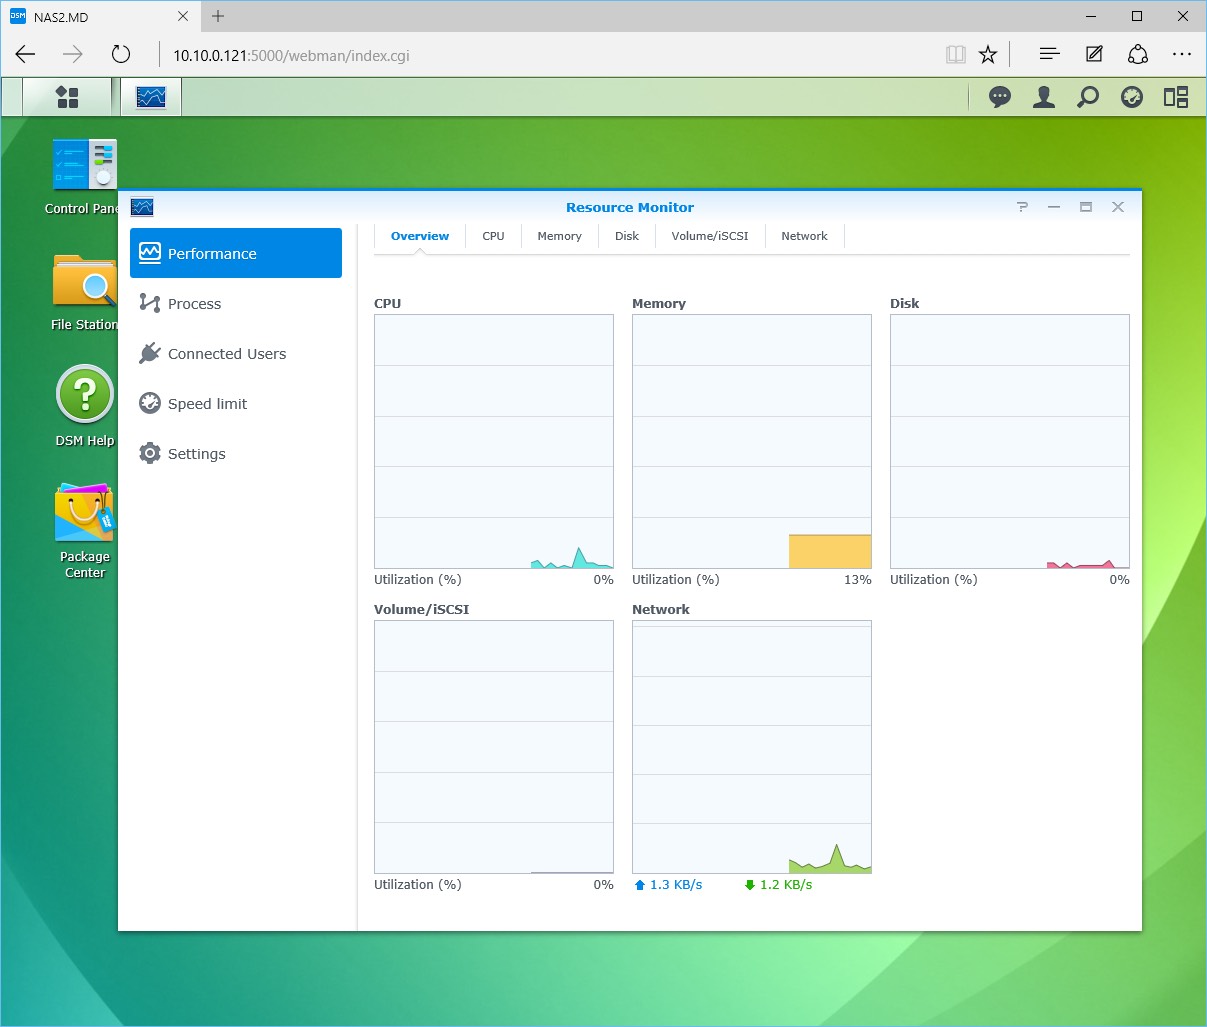Viewport: 1207px width, 1027px height.
Task: Switch to the Network tab
Action: pos(804,236)
